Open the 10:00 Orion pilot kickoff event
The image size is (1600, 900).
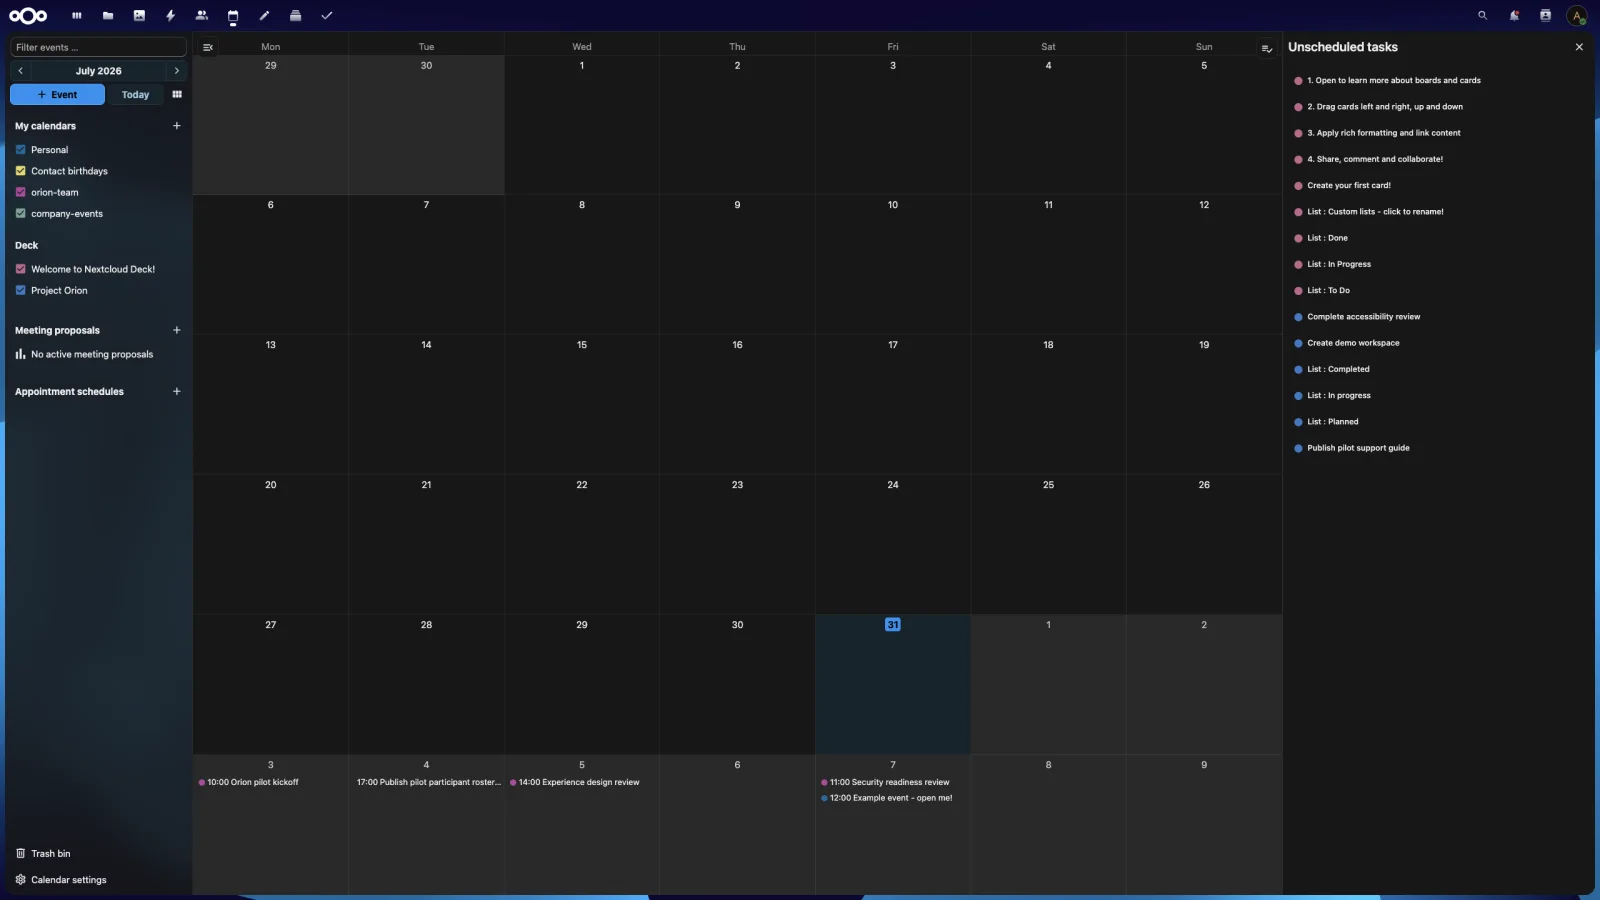tap(270, 782)
